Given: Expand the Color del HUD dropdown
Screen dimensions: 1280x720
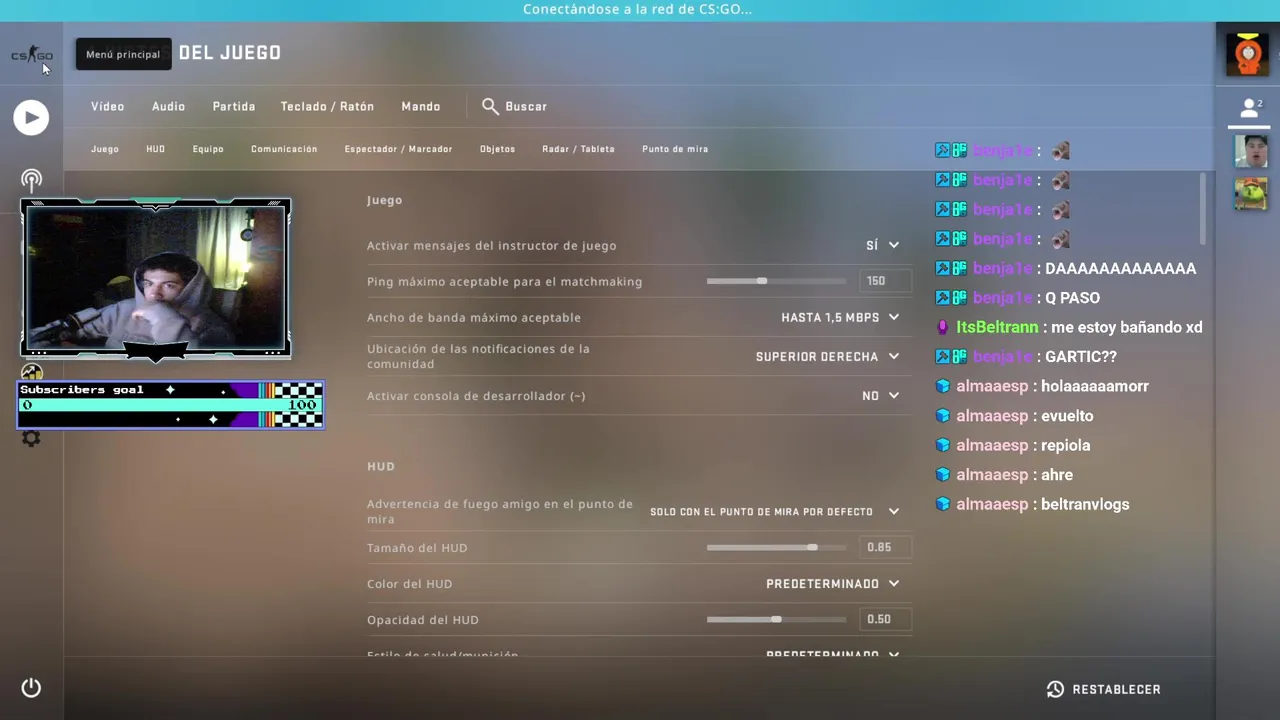Looking at the screenshot, I should (x=833, y=583).
